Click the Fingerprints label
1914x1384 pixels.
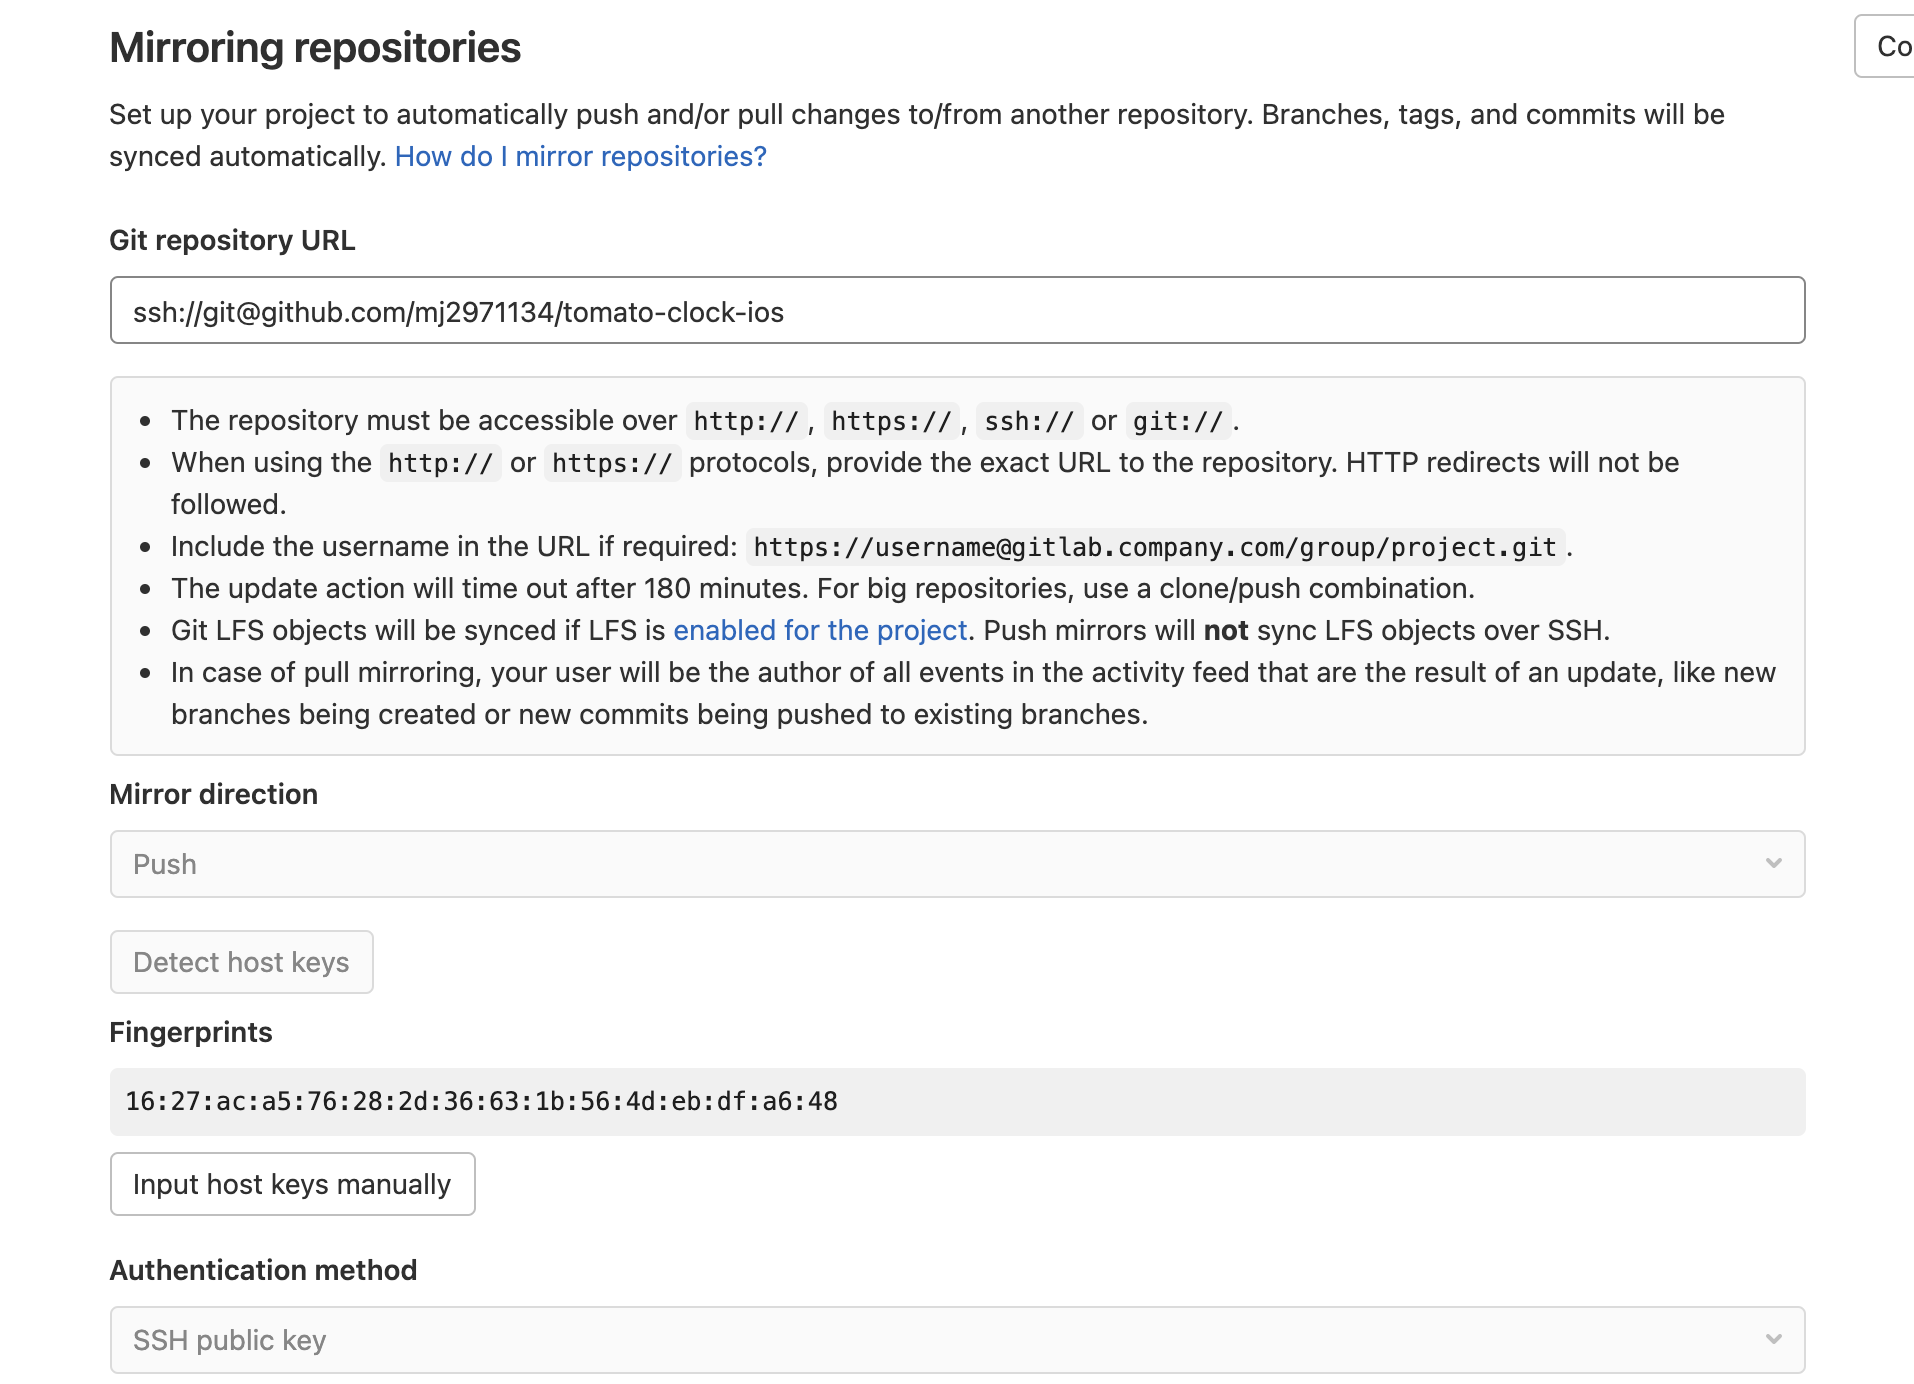[x=191, y=1033]
